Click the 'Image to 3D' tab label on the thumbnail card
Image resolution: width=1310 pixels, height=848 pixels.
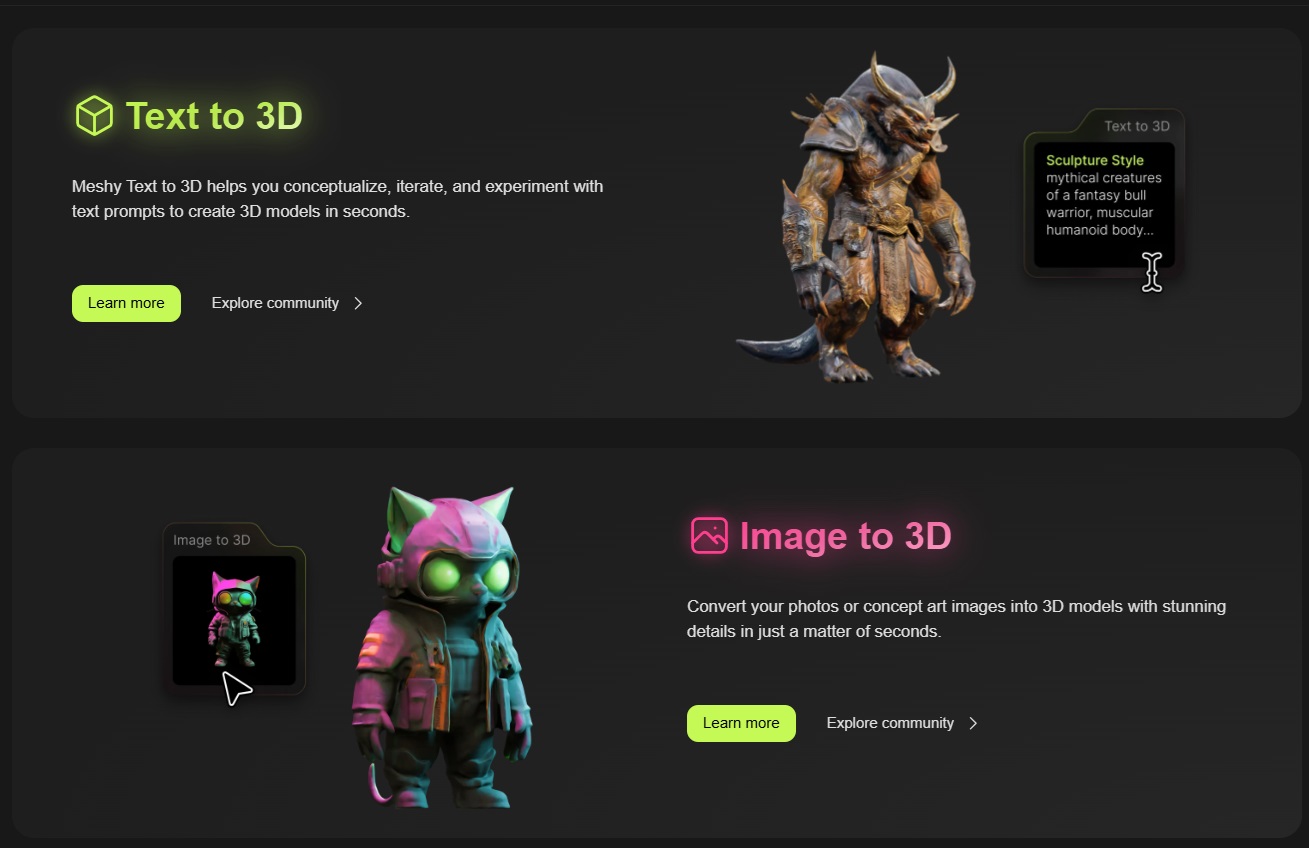pos(212,540)
